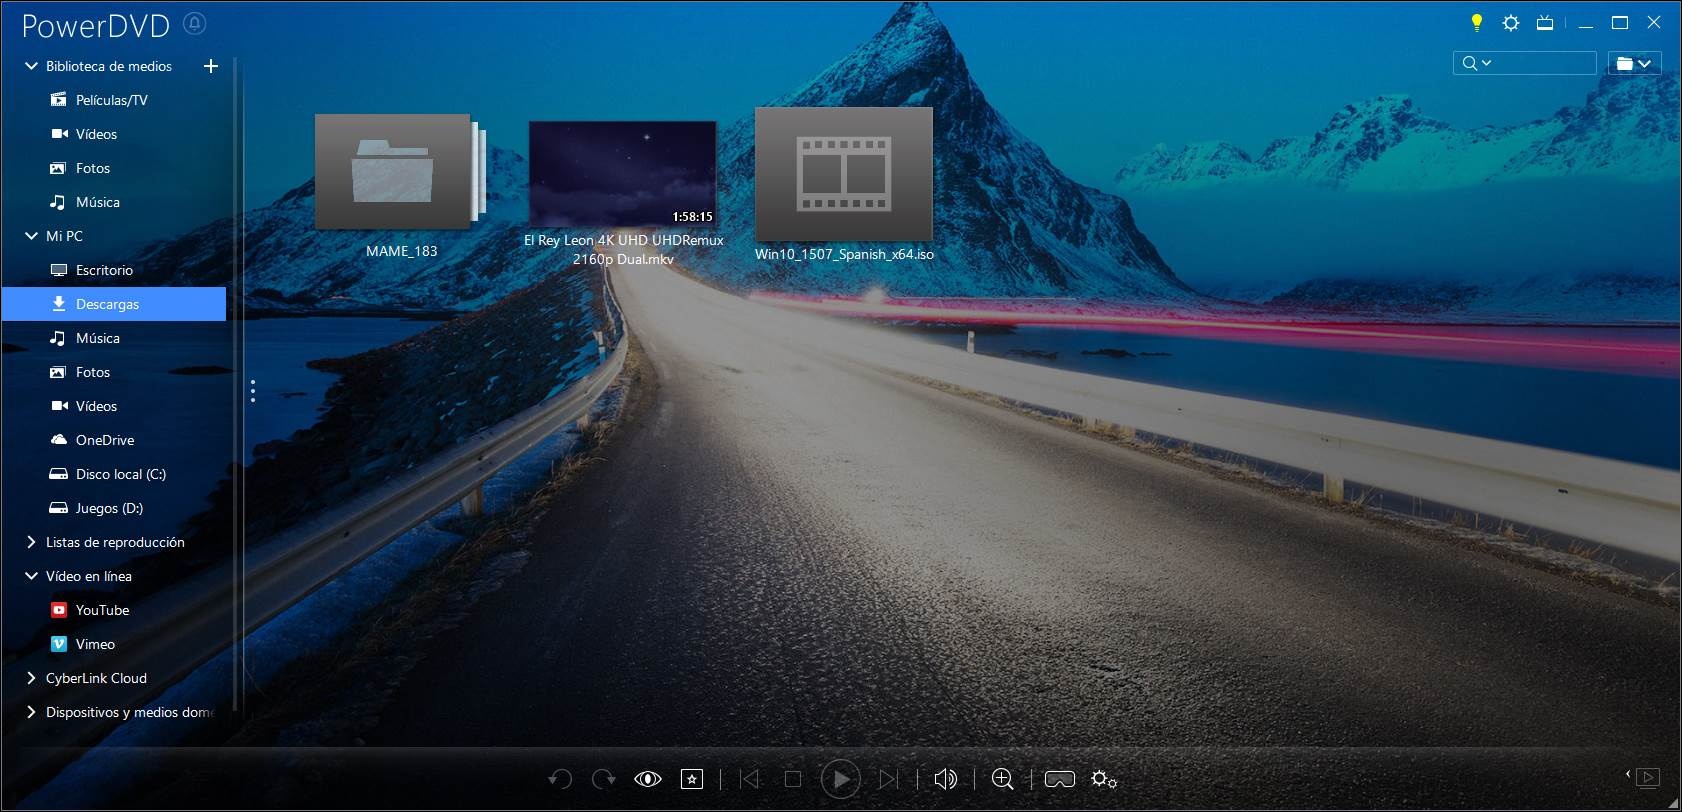Click the sidebar resize handle dots

253,391
